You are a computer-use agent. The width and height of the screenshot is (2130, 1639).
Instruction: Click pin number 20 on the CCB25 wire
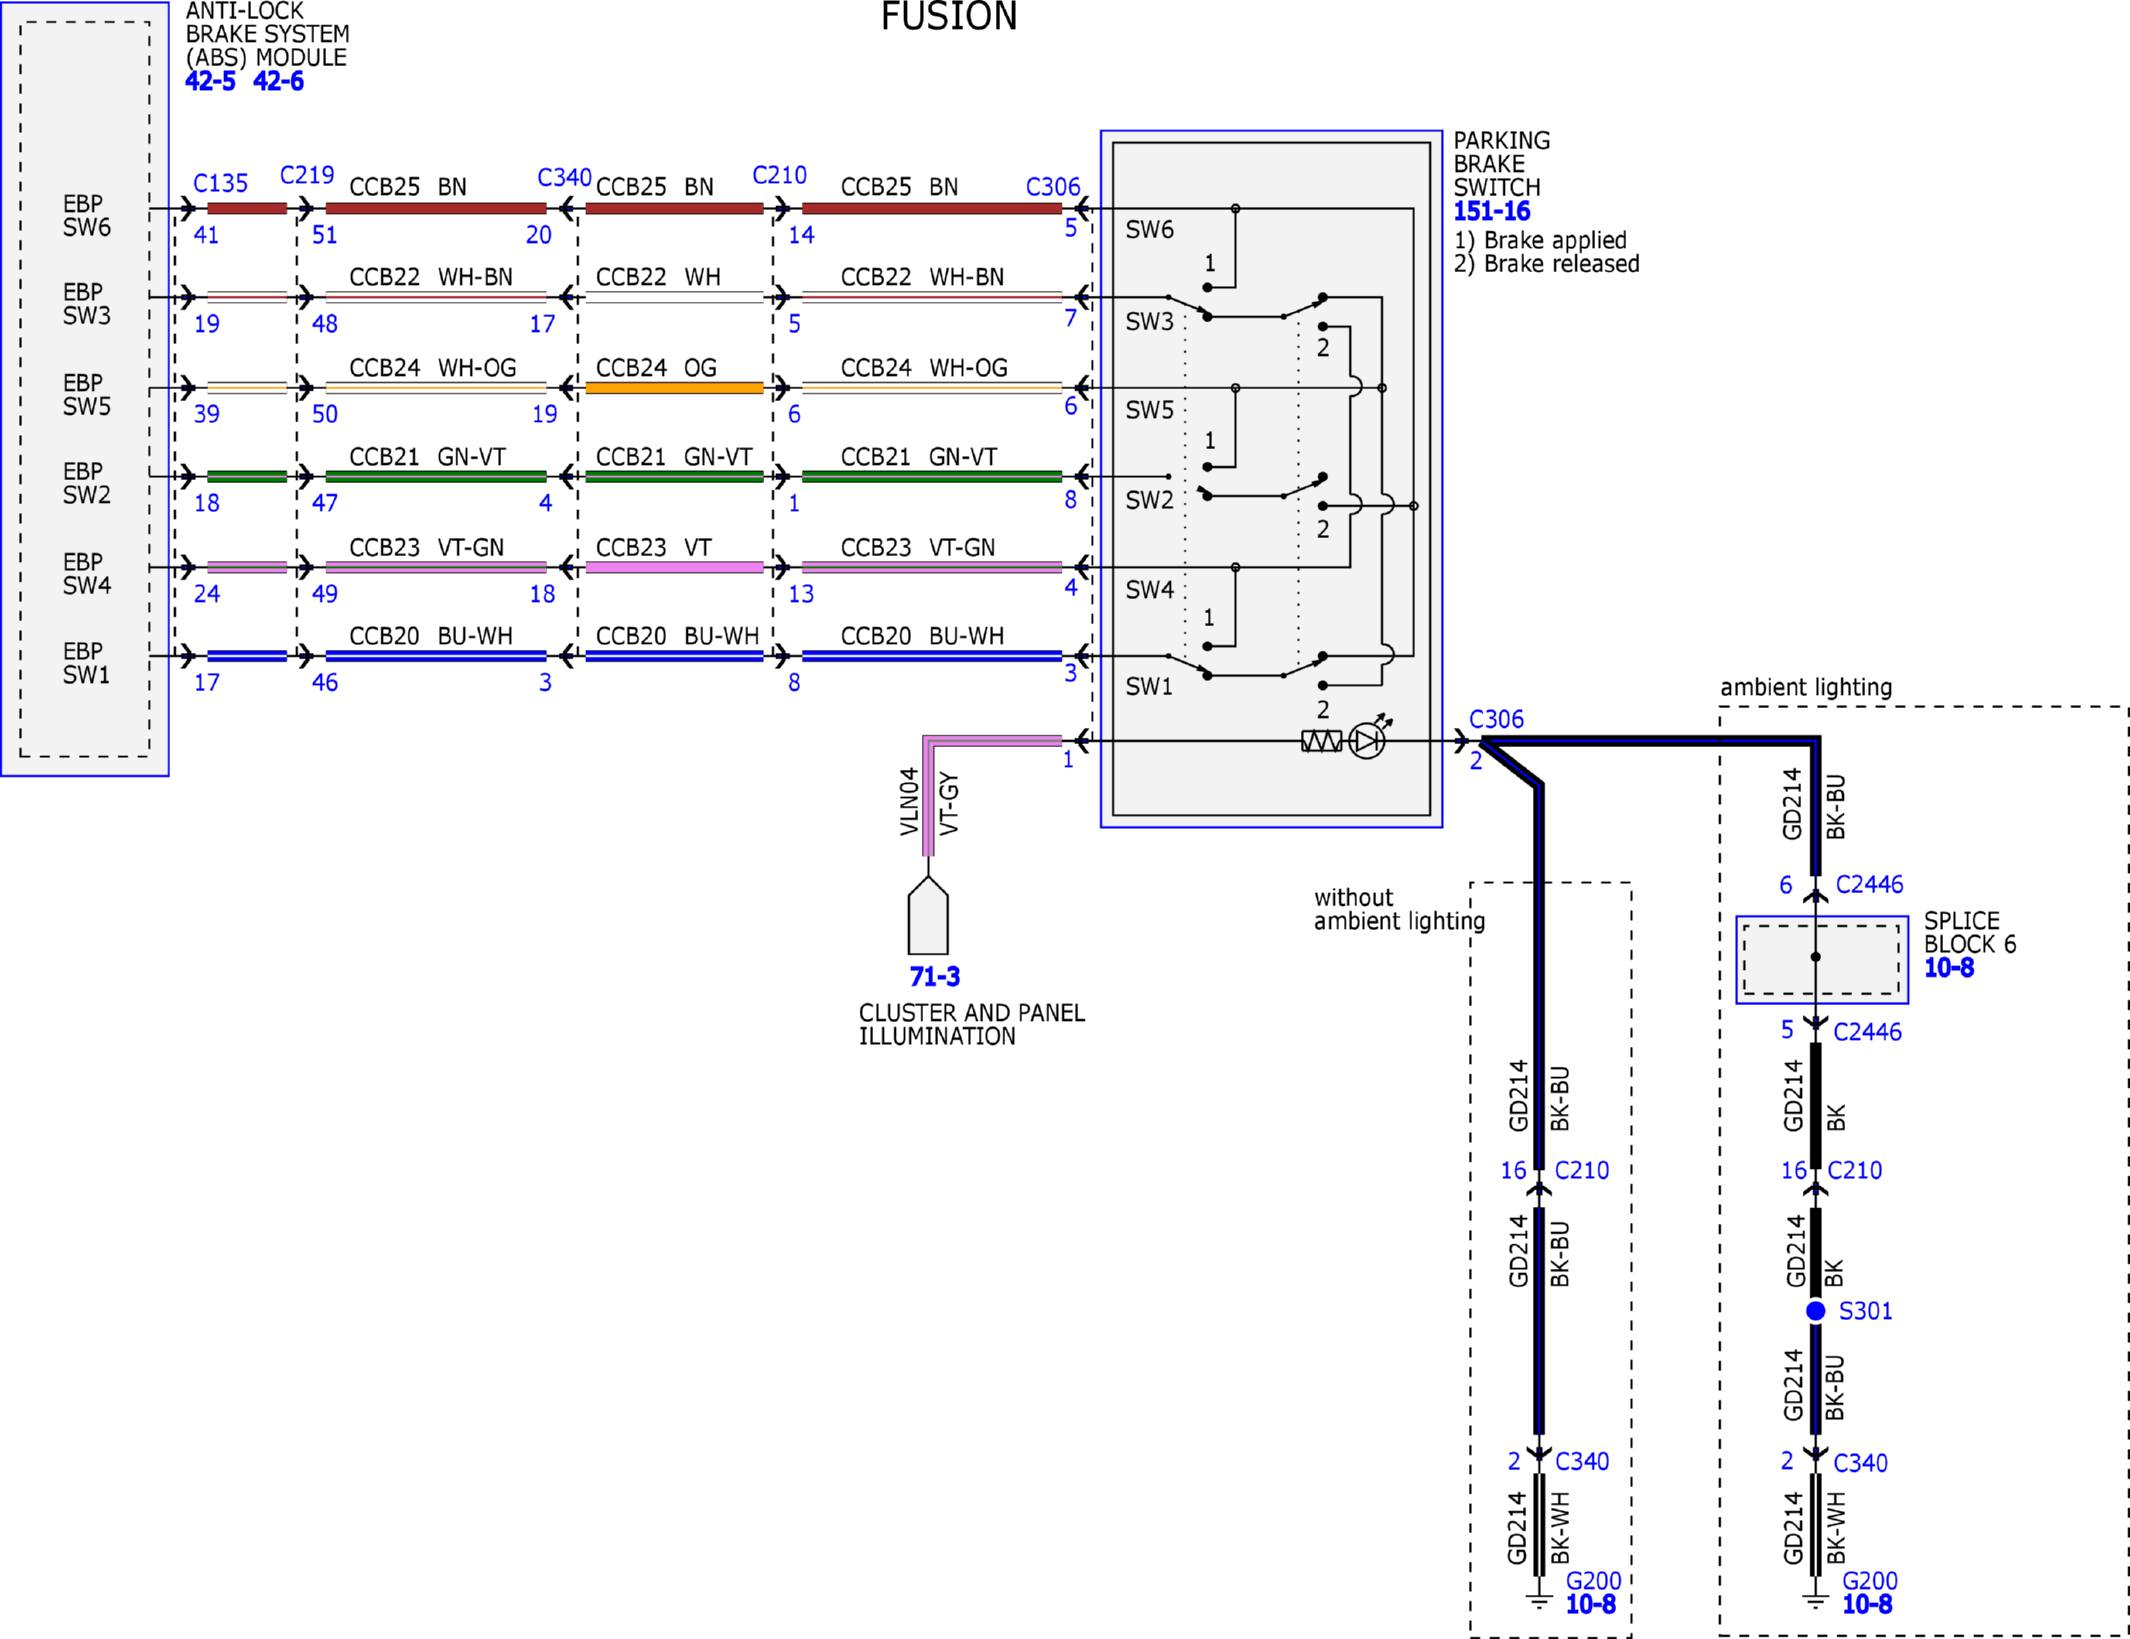pyautogui.click(x=539, y=235)
